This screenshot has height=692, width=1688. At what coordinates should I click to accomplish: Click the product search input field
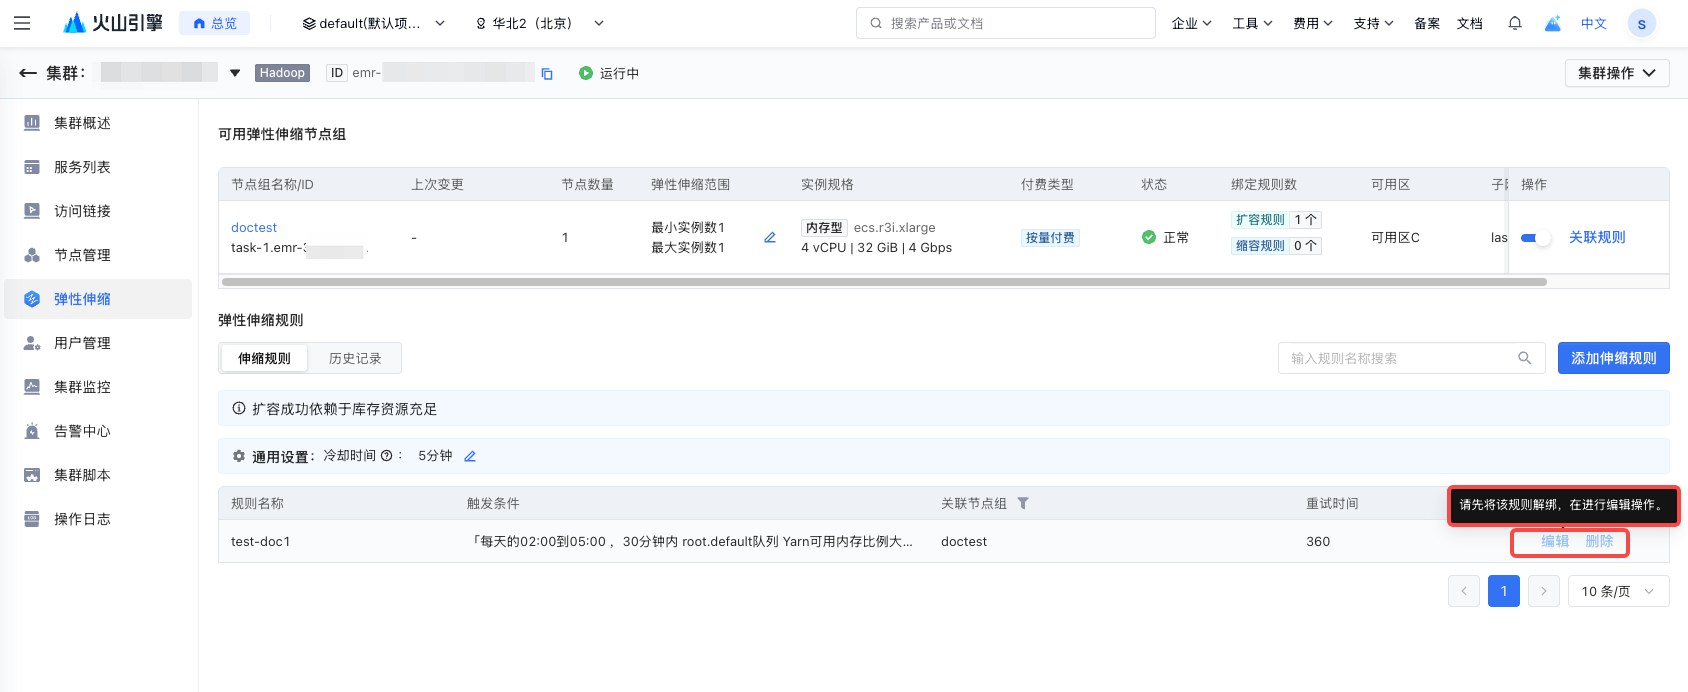click(1006, 23)
